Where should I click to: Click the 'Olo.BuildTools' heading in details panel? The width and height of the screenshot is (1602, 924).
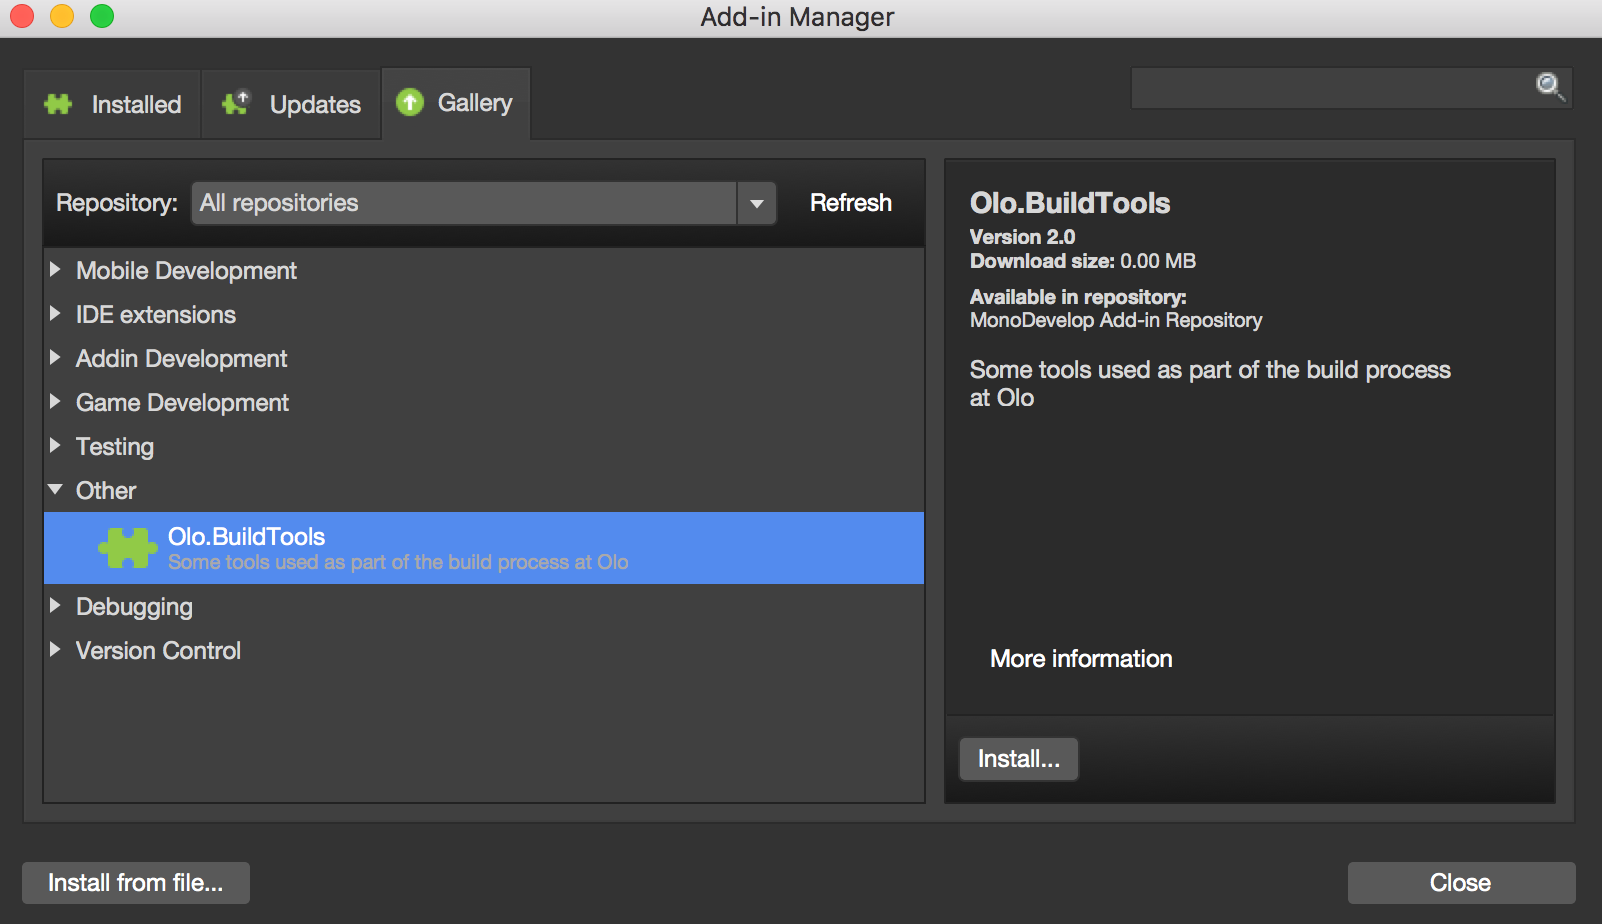point(1070,203)
